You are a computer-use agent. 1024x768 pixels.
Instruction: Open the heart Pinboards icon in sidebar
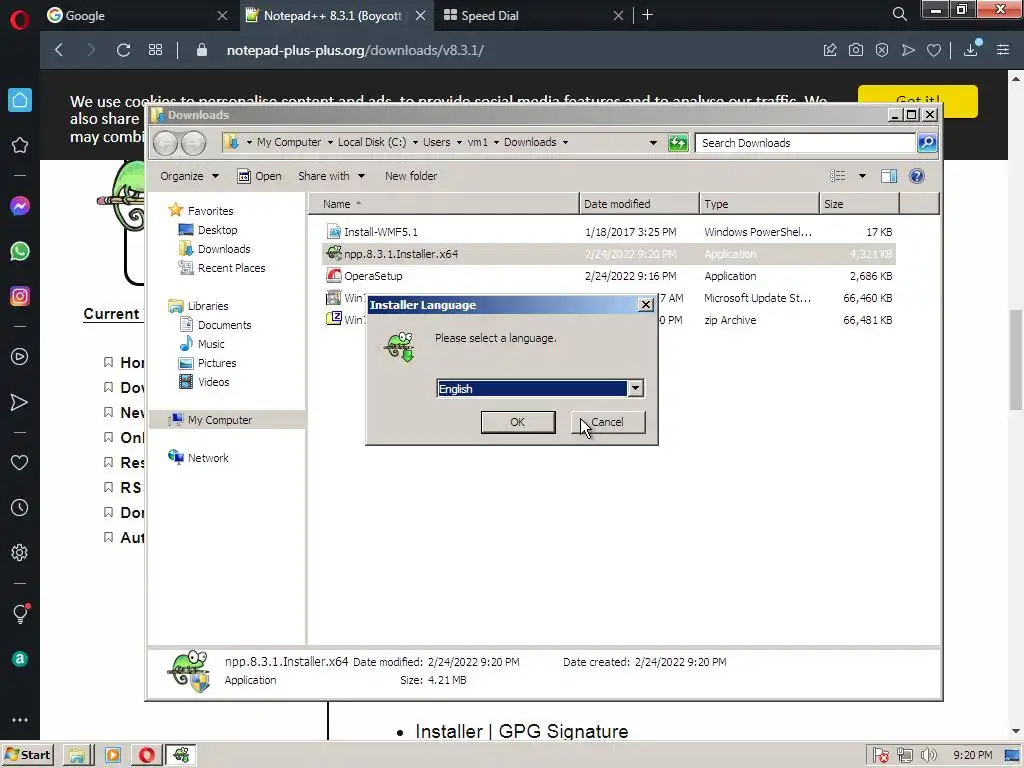(20, 462)
